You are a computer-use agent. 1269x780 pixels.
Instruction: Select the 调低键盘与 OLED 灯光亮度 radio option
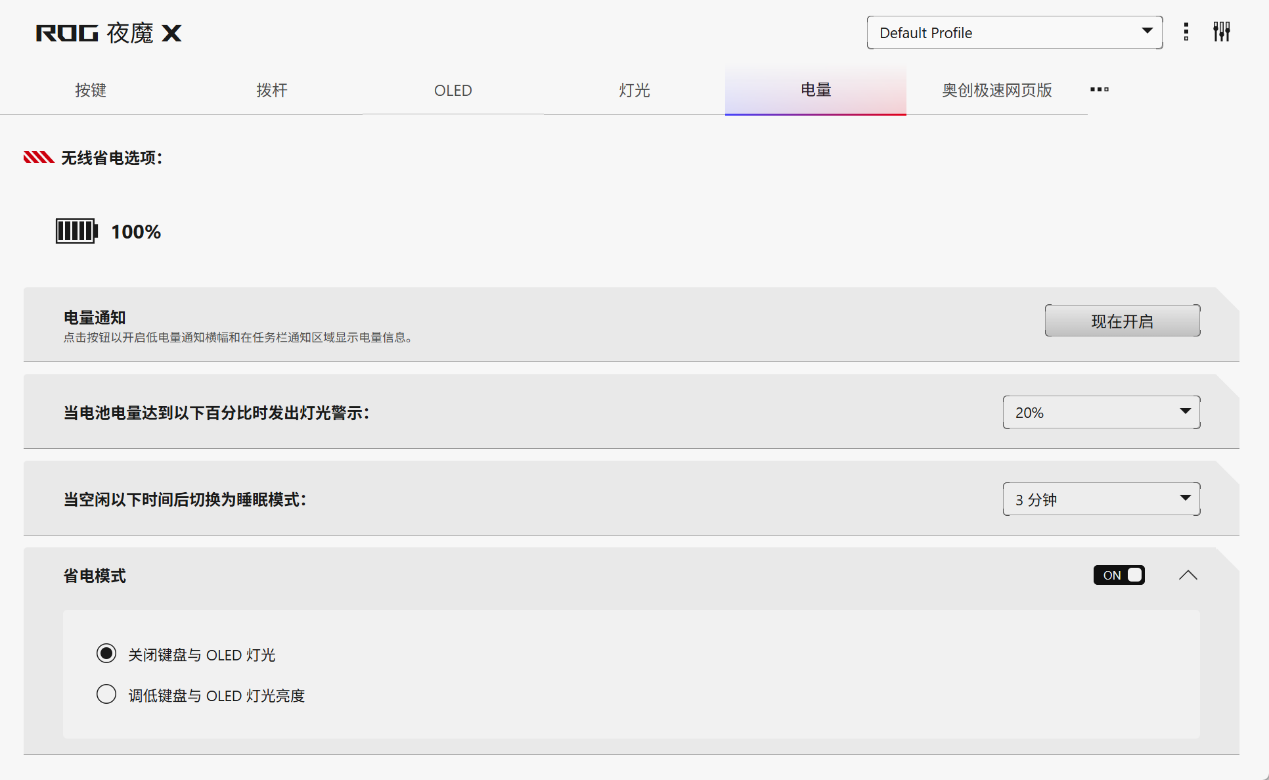point(106,694)
